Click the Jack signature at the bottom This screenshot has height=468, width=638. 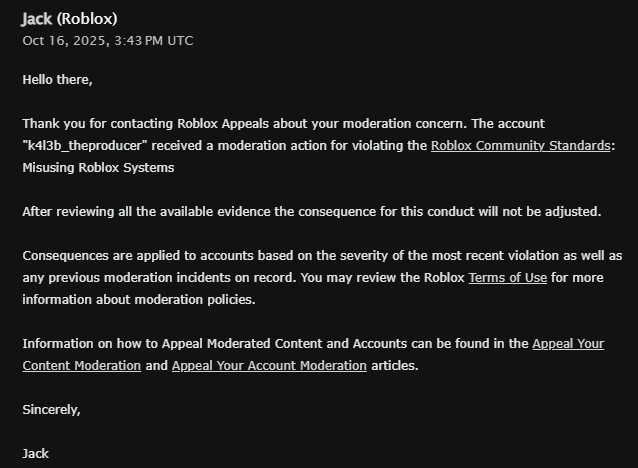coord(36,453)
